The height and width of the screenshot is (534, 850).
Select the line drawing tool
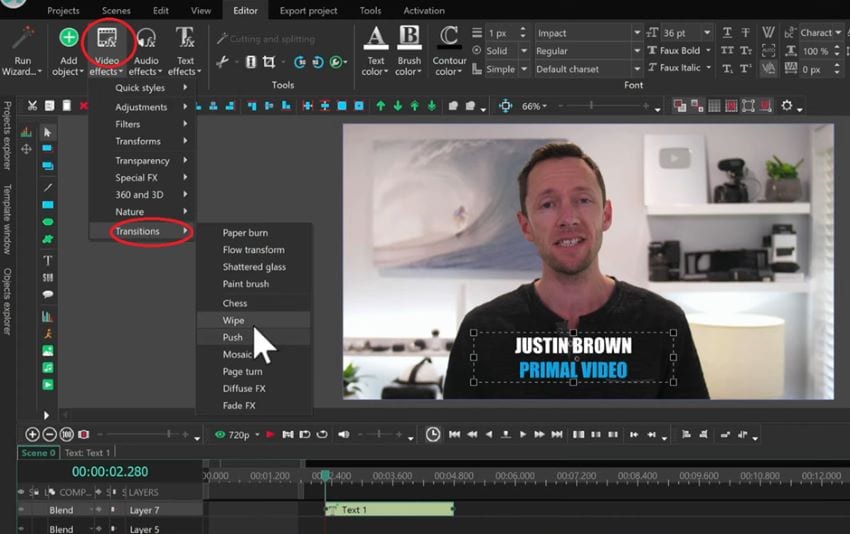click(48, 188)
